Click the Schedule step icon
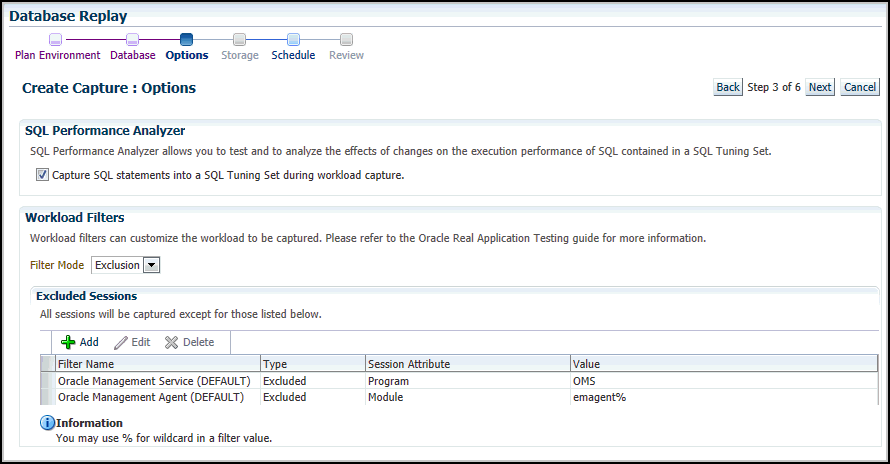The image size is (890, 464). coord(293,40)
